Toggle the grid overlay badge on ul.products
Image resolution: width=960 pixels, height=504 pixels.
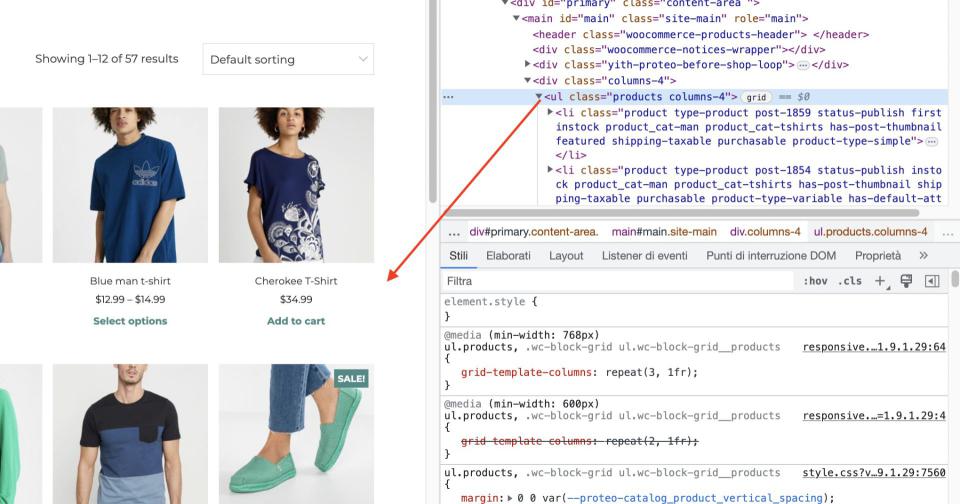(x=757, y=97)
